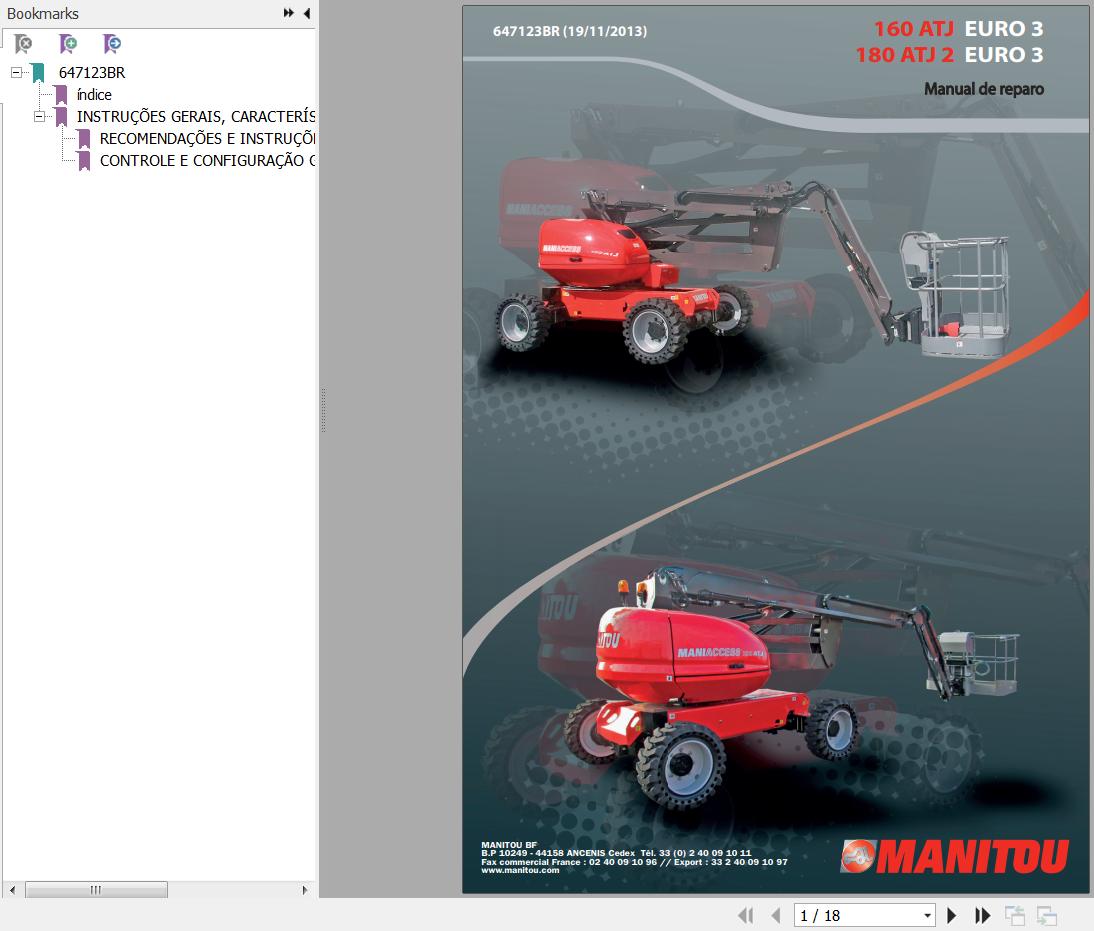Click the teal bookmark icon of 647123BR
The image size is (1094, 931).
pos(38,73)
